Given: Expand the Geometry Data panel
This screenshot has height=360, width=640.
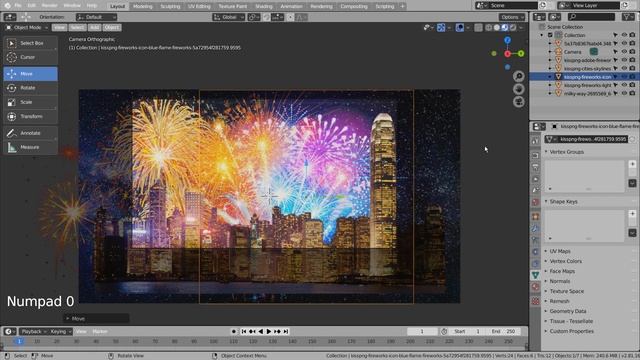Looking at the screenshot, I should 567,311.
